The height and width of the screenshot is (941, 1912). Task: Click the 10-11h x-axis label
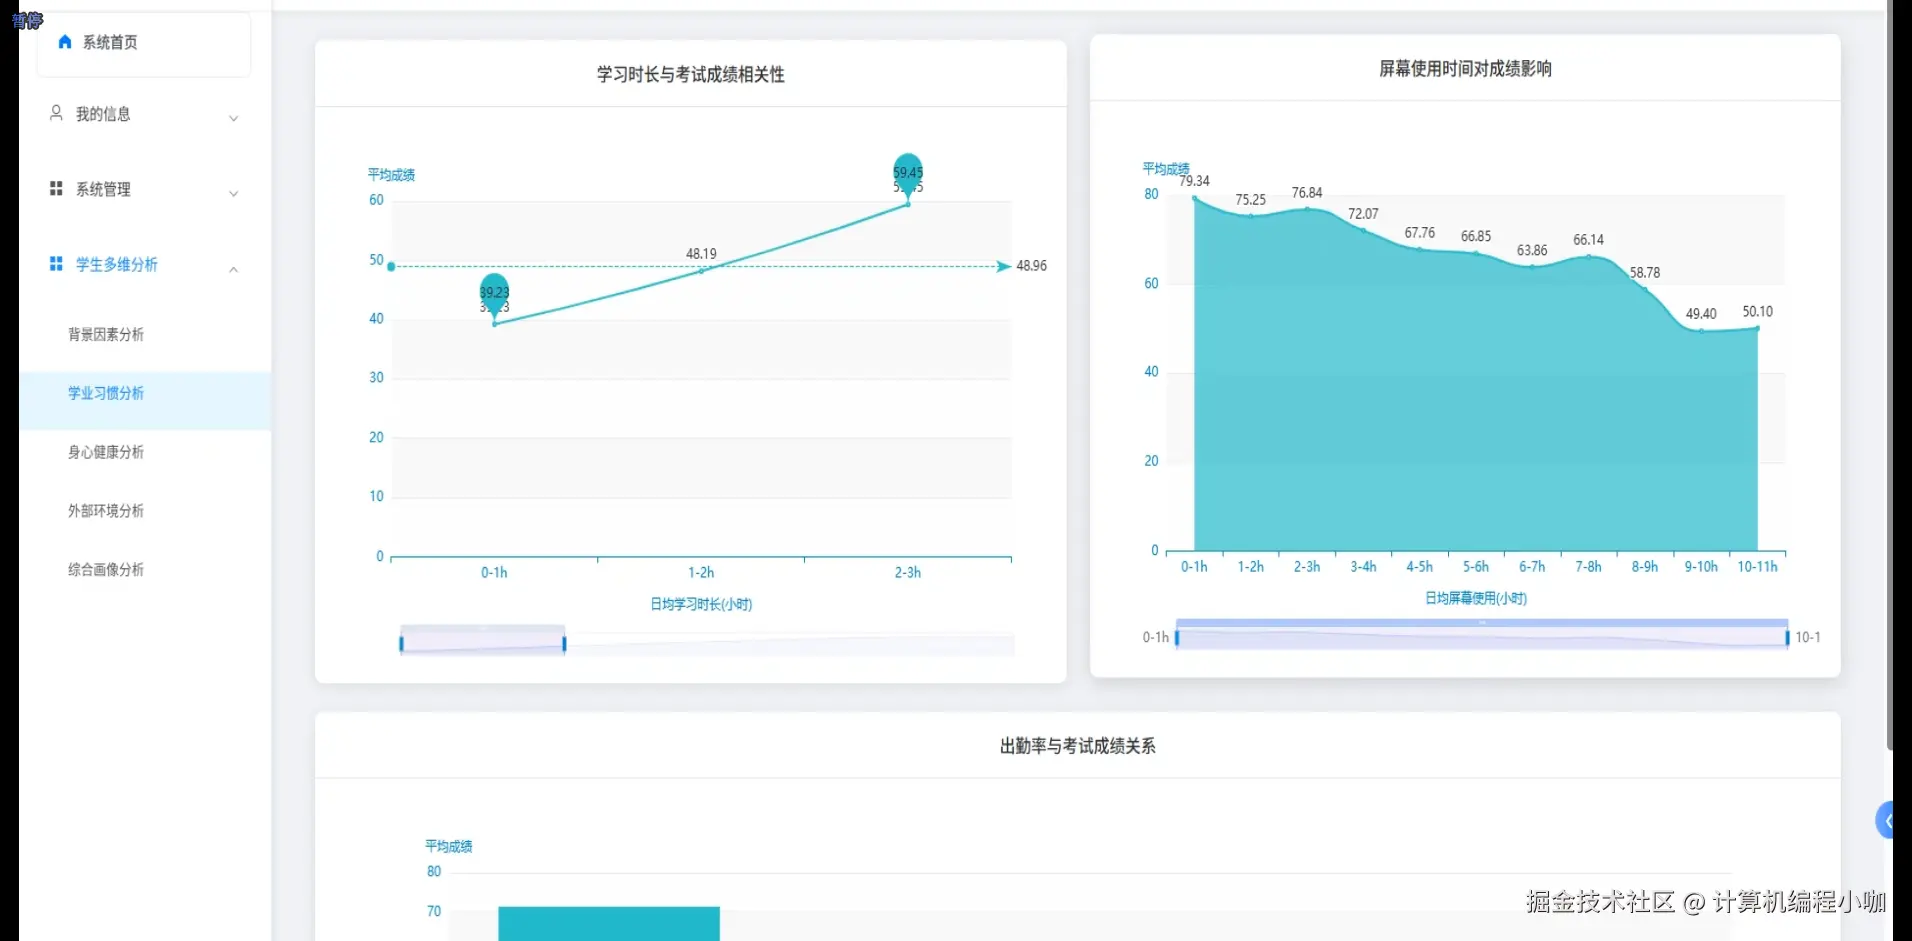(x=1757, y=567)
